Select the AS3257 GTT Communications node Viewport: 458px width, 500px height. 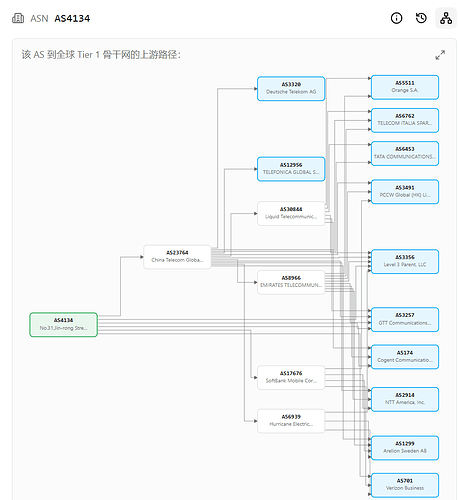click(x=405, y=319)
